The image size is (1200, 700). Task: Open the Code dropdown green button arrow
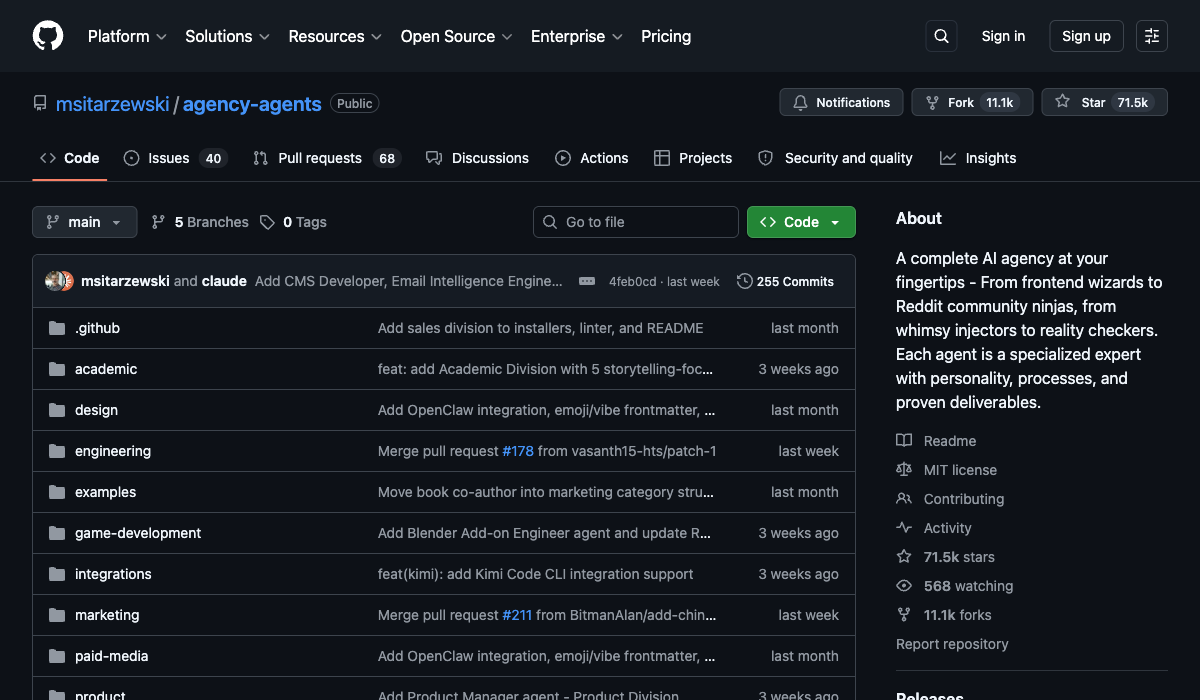click(836, 222)
